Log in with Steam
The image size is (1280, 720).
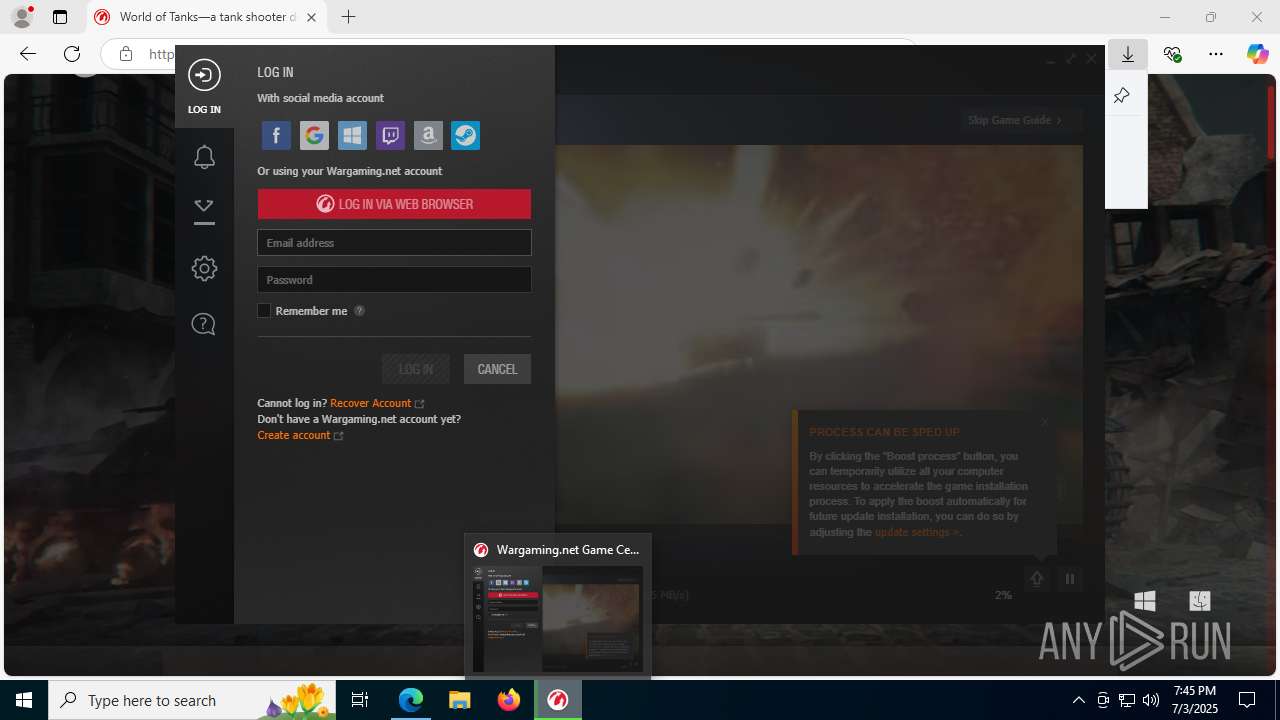(x=466, y=135)
